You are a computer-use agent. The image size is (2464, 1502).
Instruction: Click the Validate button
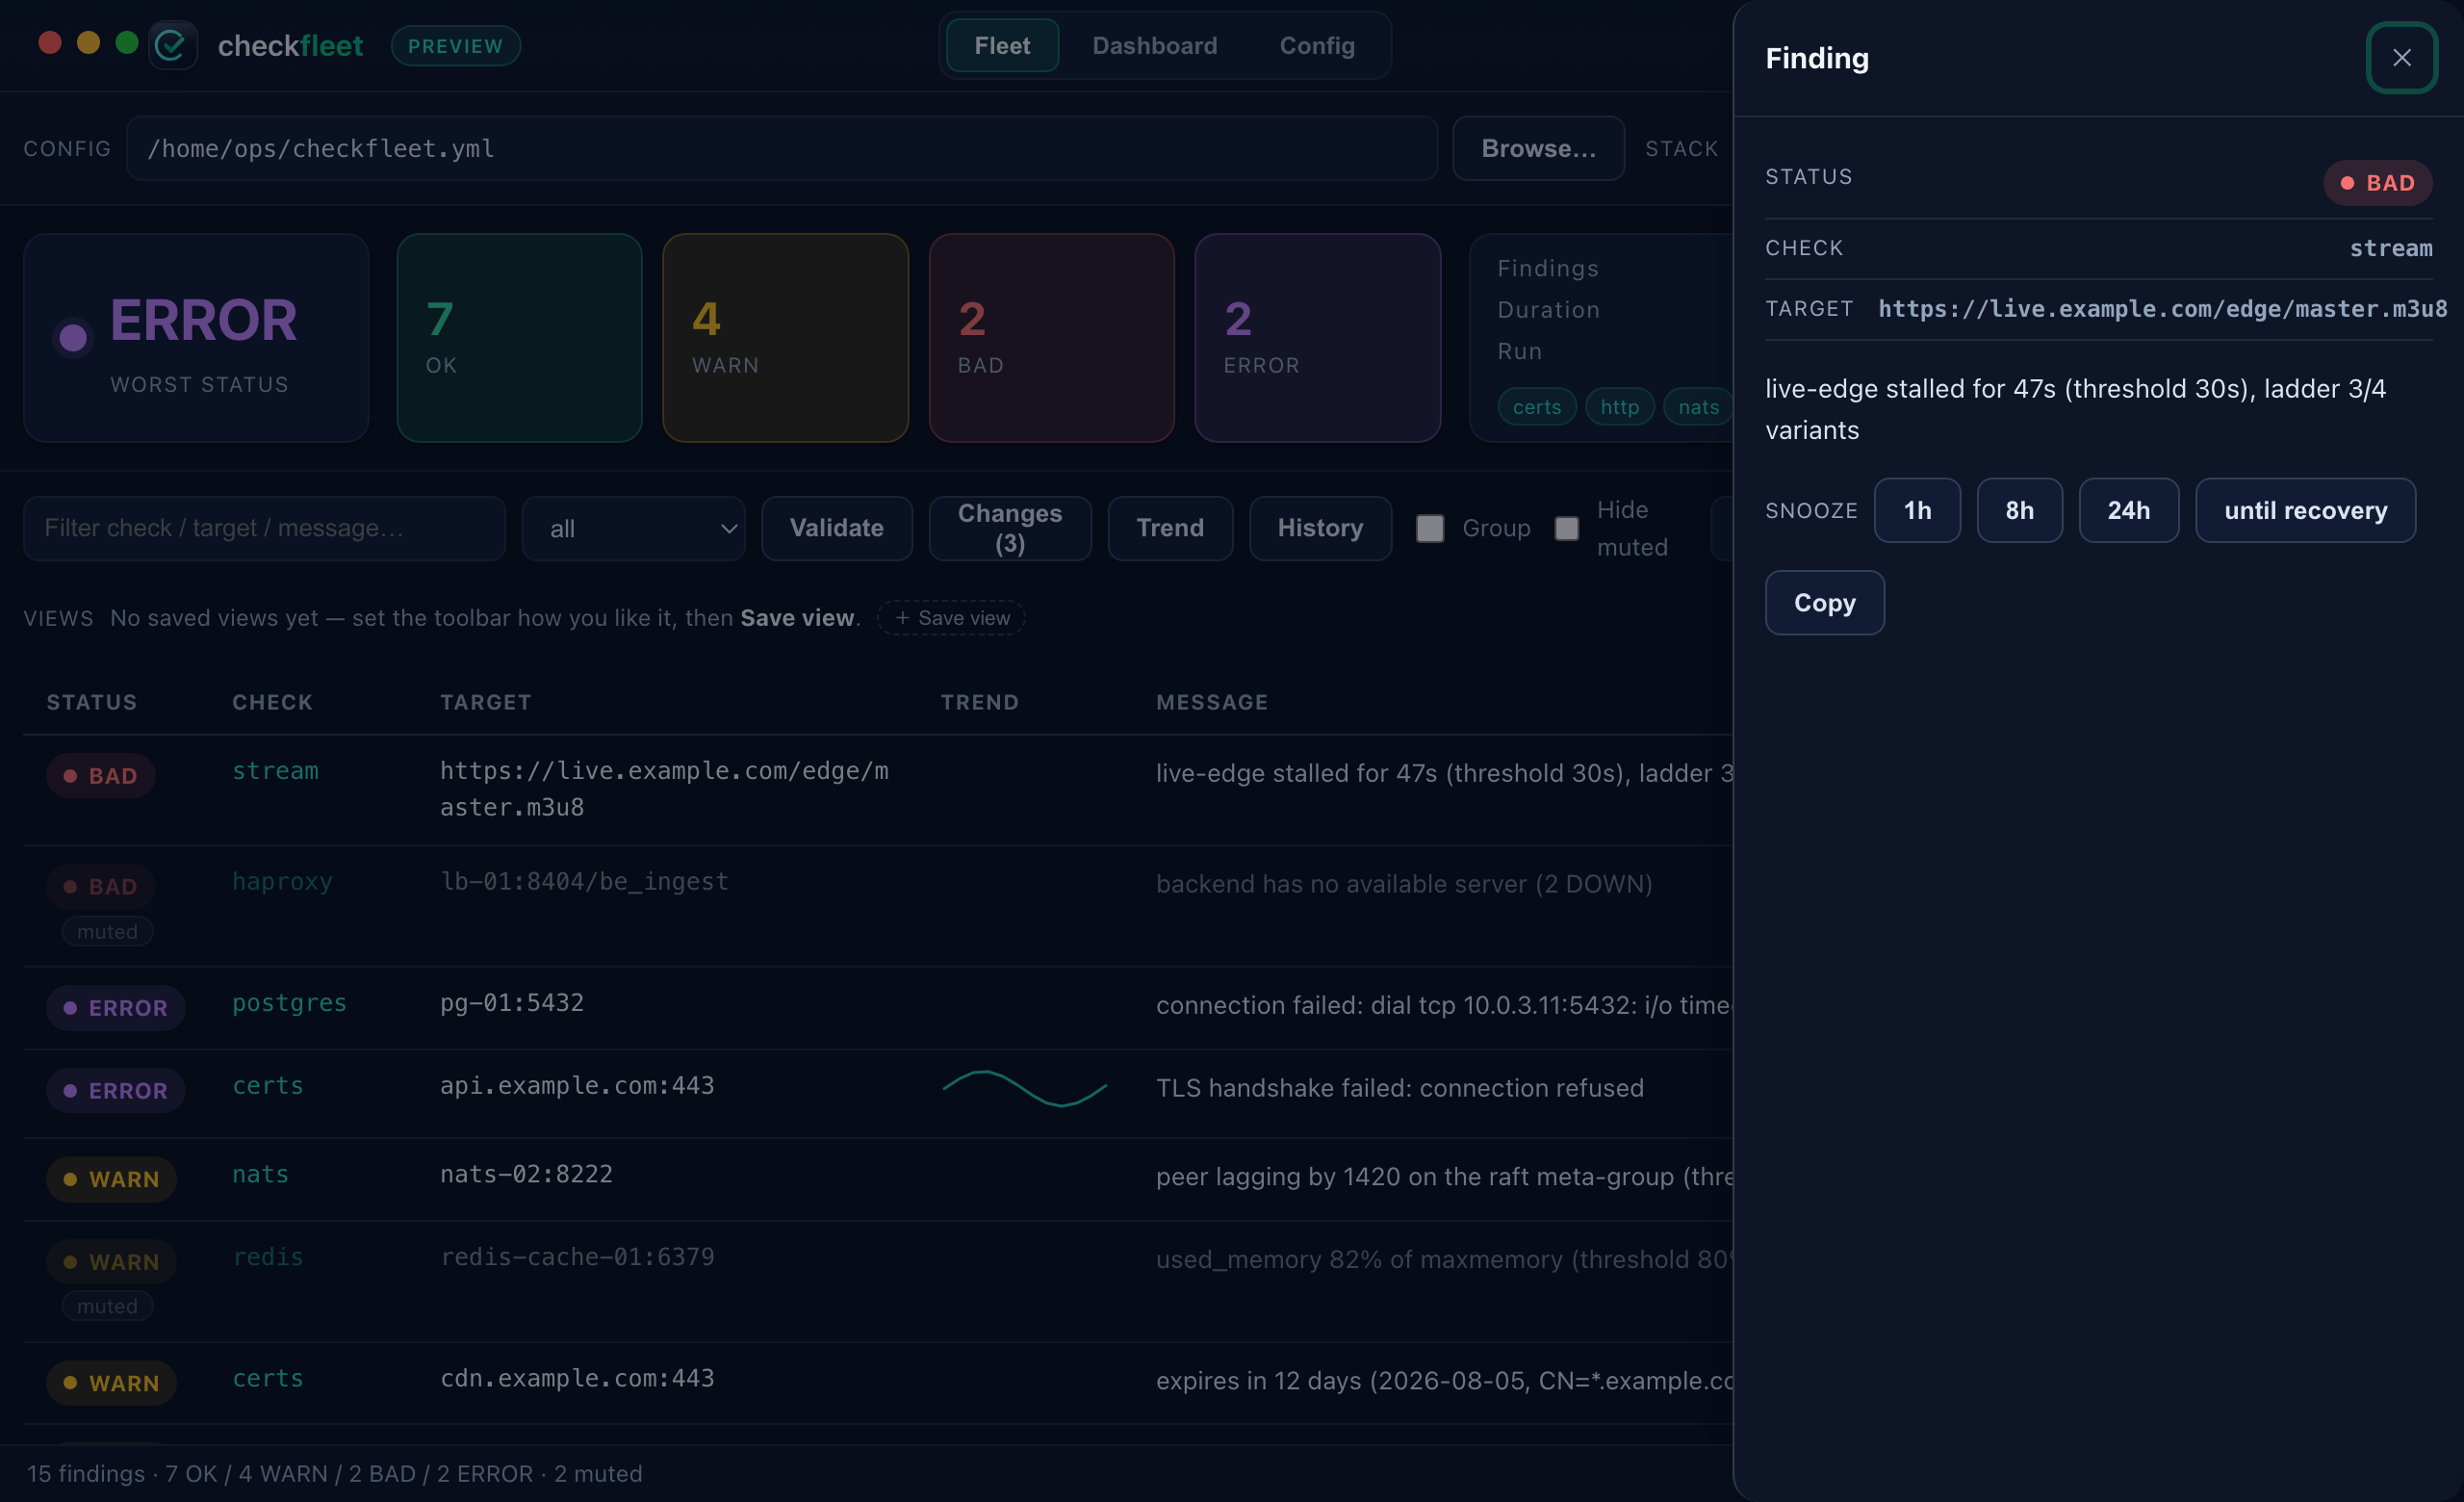pyautogui.click(x=836, y=528)
